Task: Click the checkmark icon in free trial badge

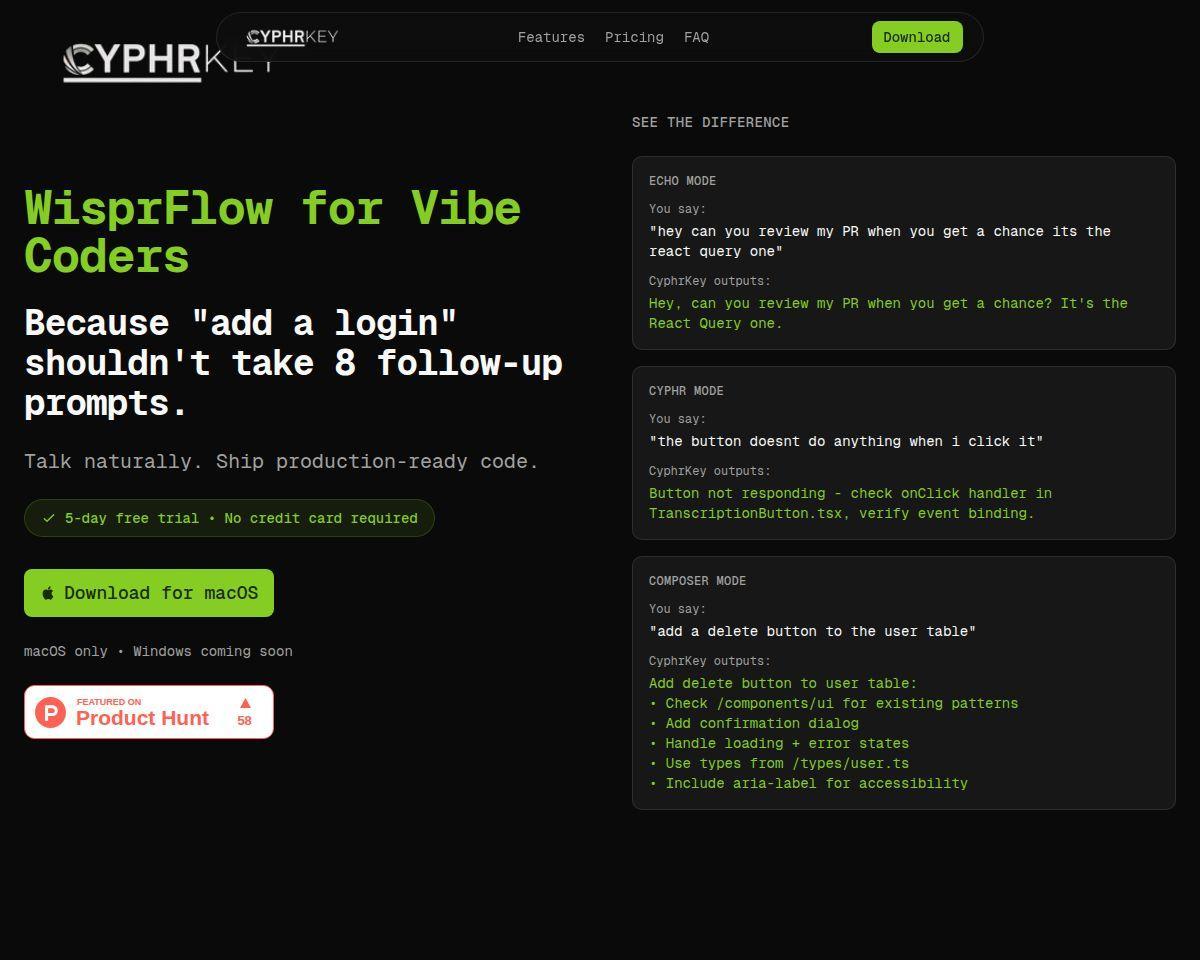Action: click(x=48, y=518)
